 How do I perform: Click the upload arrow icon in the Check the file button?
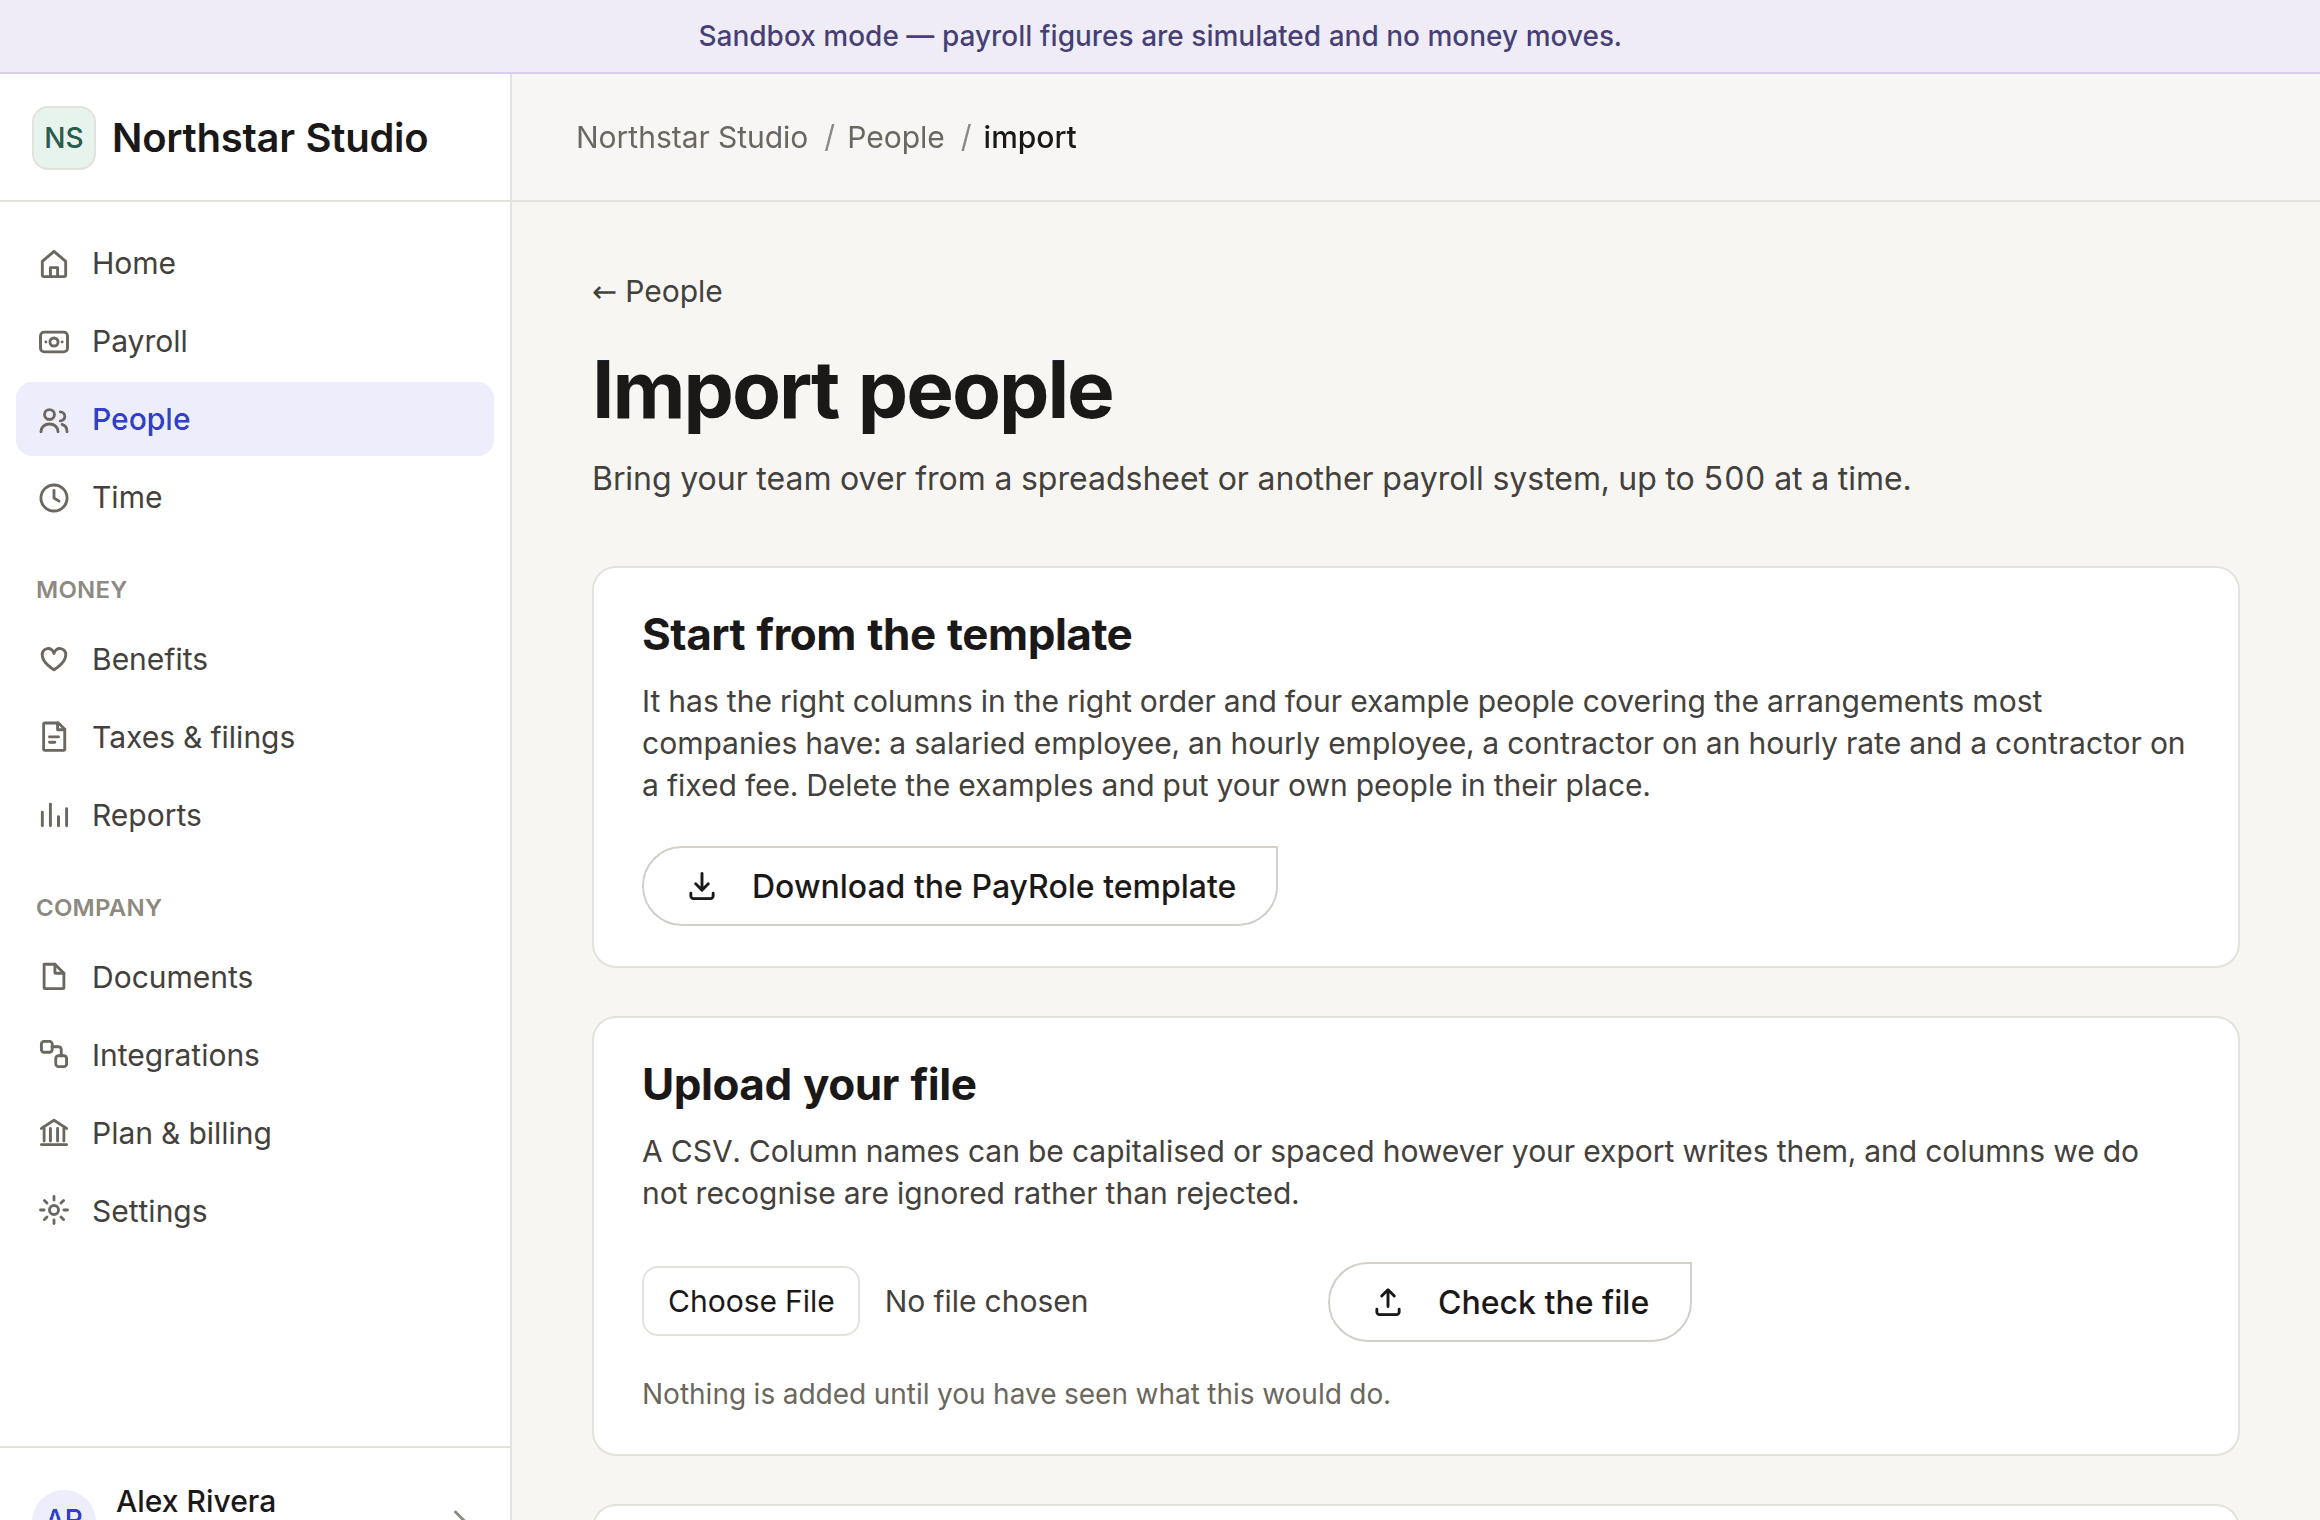tap(1388, 1303)
